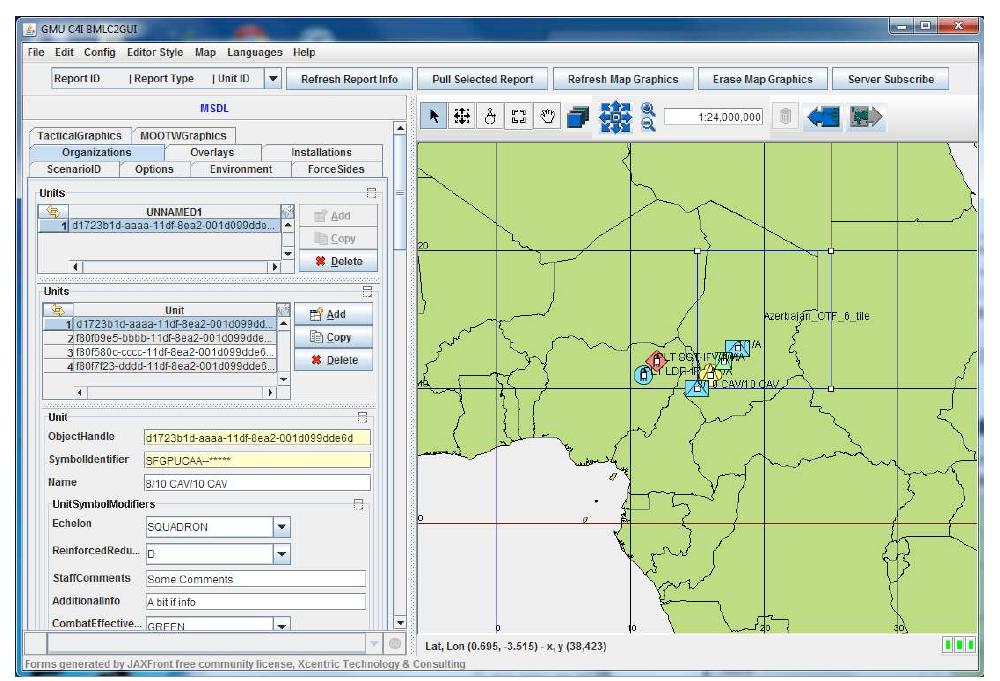1000x681 pixels.
Task: Zoom in with the upper magnifier icon
Action: [647, 109]
